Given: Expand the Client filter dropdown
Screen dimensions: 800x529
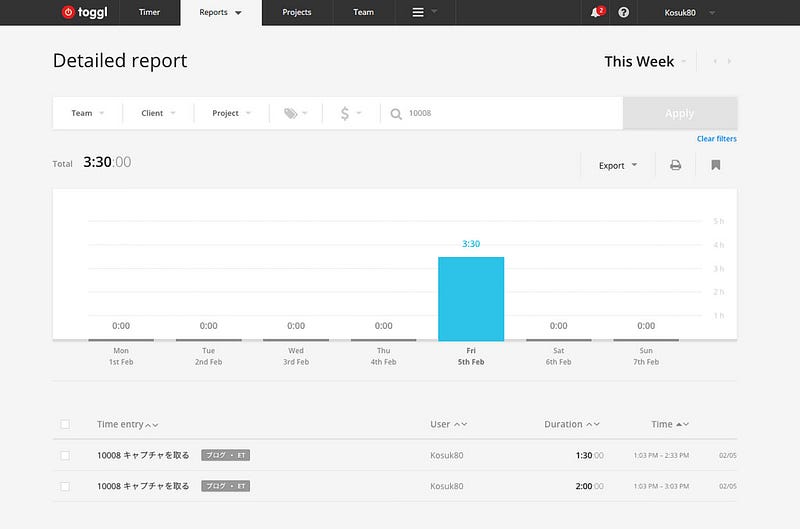Looking at the screenshot, I should pyautogui.click(x=158, y=113).
